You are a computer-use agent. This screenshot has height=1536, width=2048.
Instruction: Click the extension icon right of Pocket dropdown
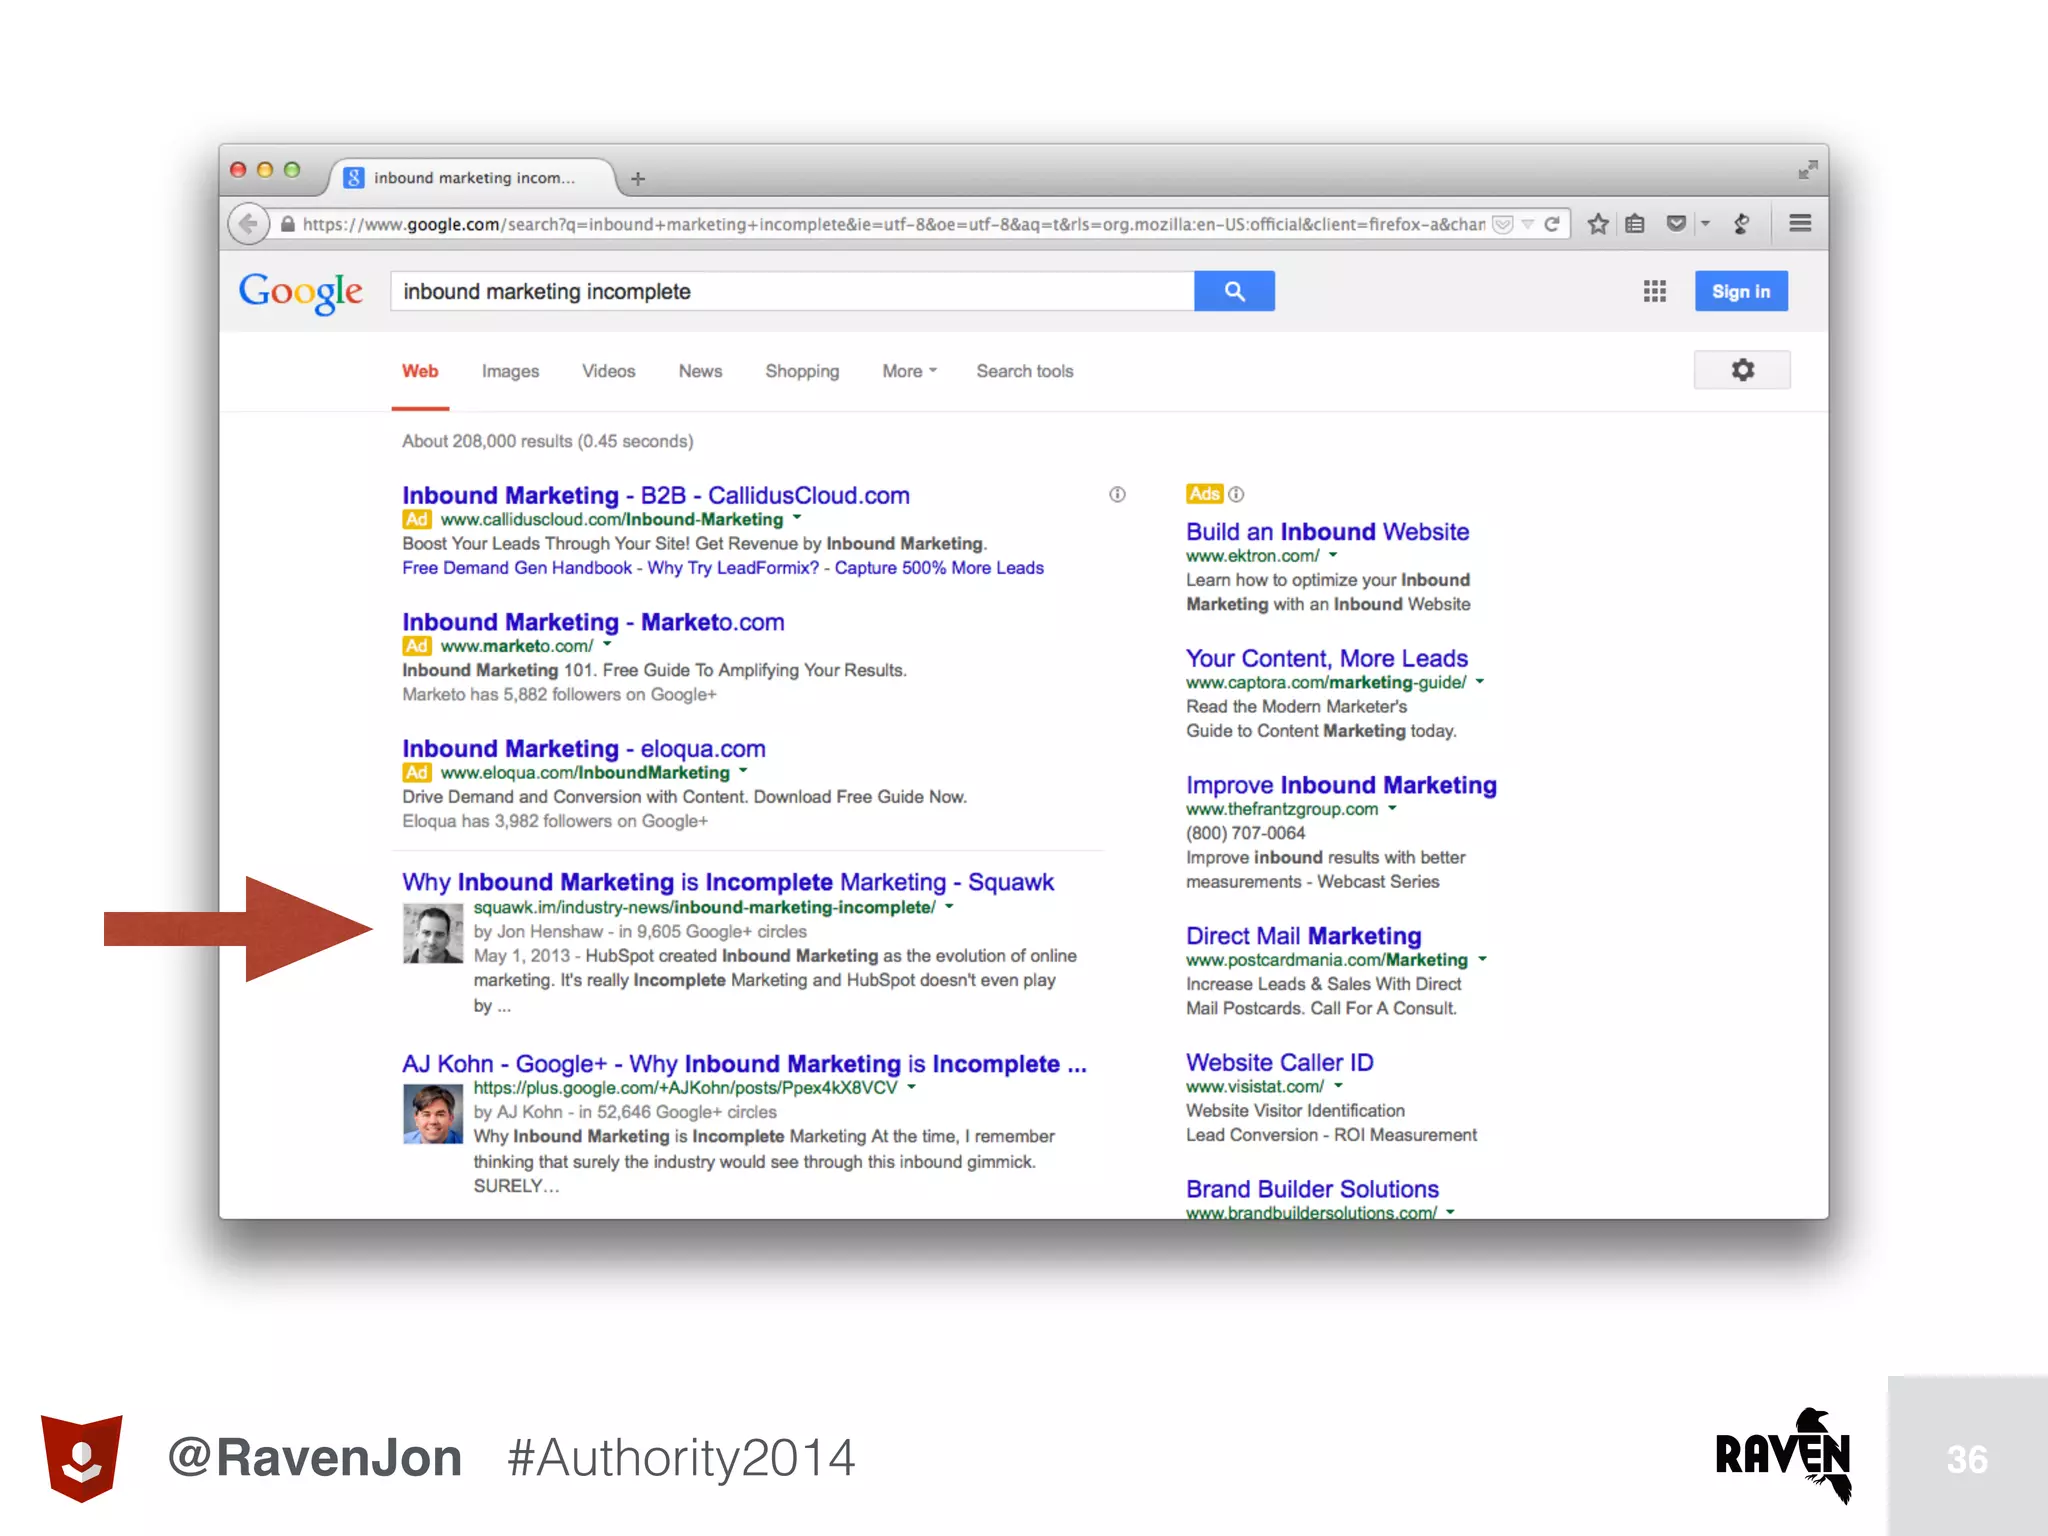coord(1742,224)
